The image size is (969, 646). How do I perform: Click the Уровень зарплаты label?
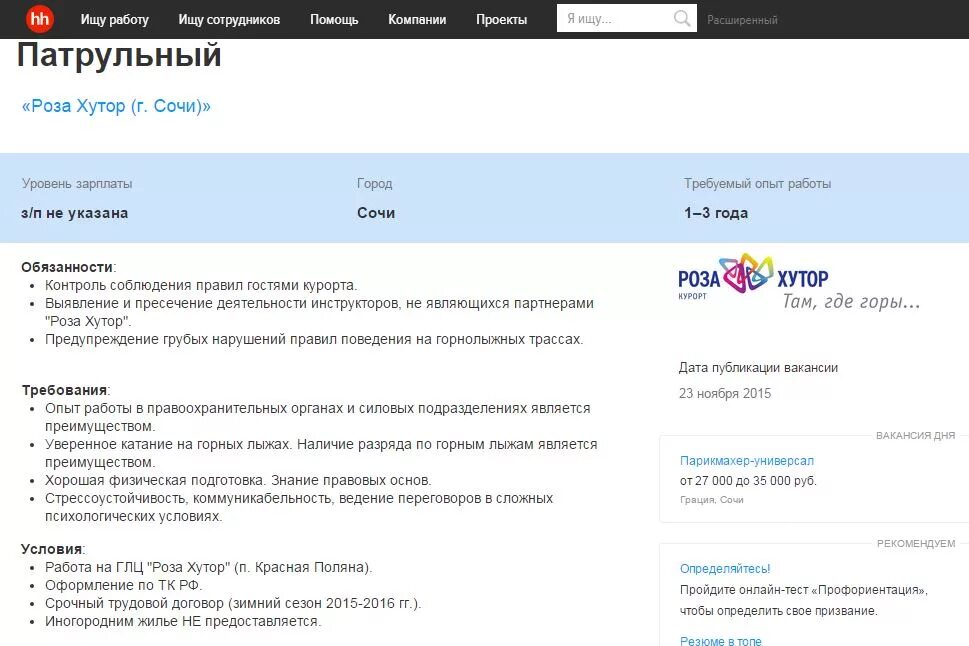(77, 184)
